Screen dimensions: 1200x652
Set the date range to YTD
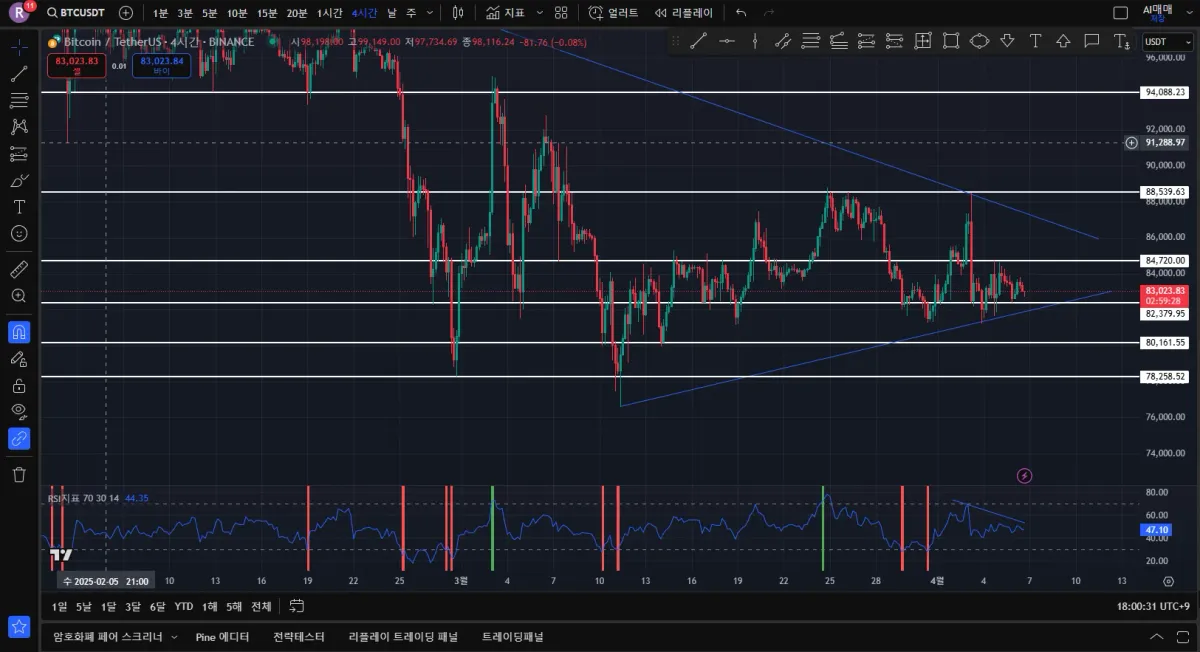184,606
